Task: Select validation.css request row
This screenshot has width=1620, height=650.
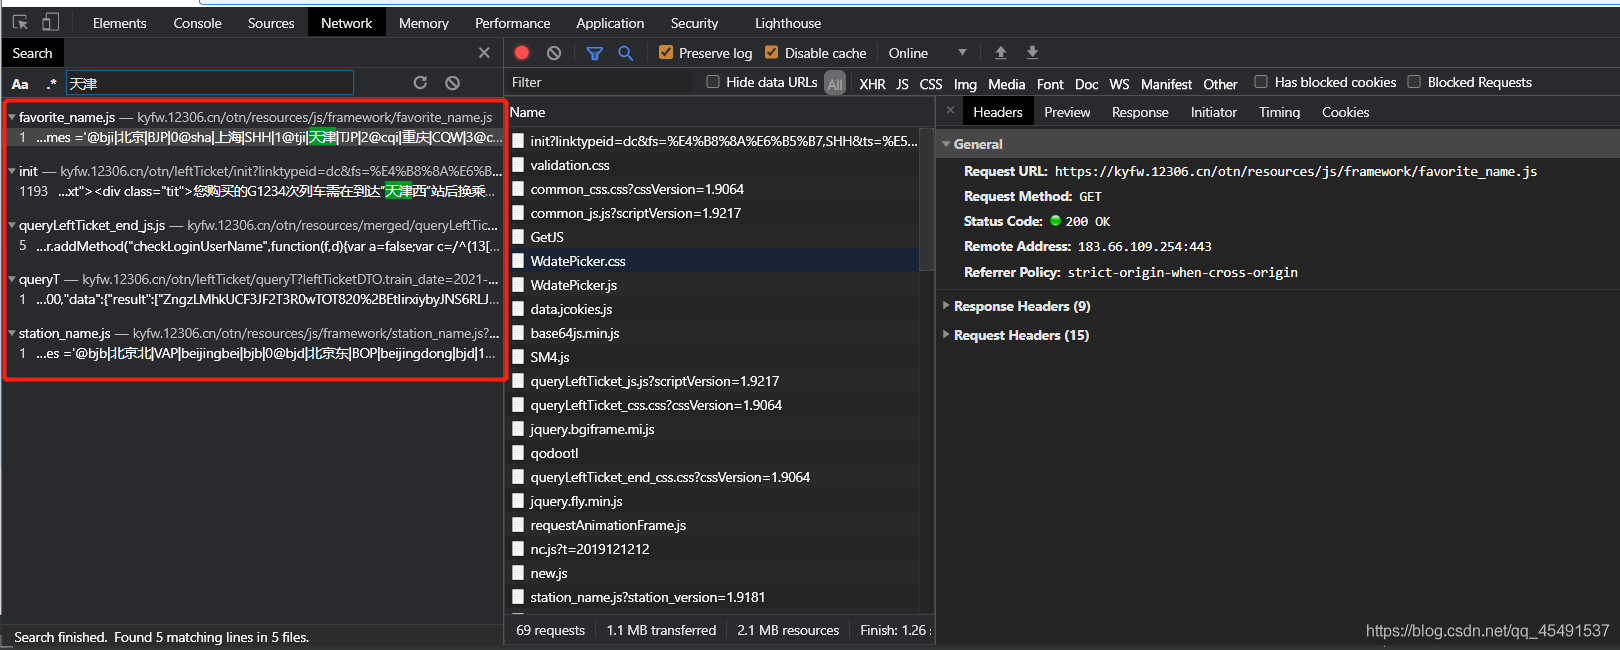Action: pos(714,165)
